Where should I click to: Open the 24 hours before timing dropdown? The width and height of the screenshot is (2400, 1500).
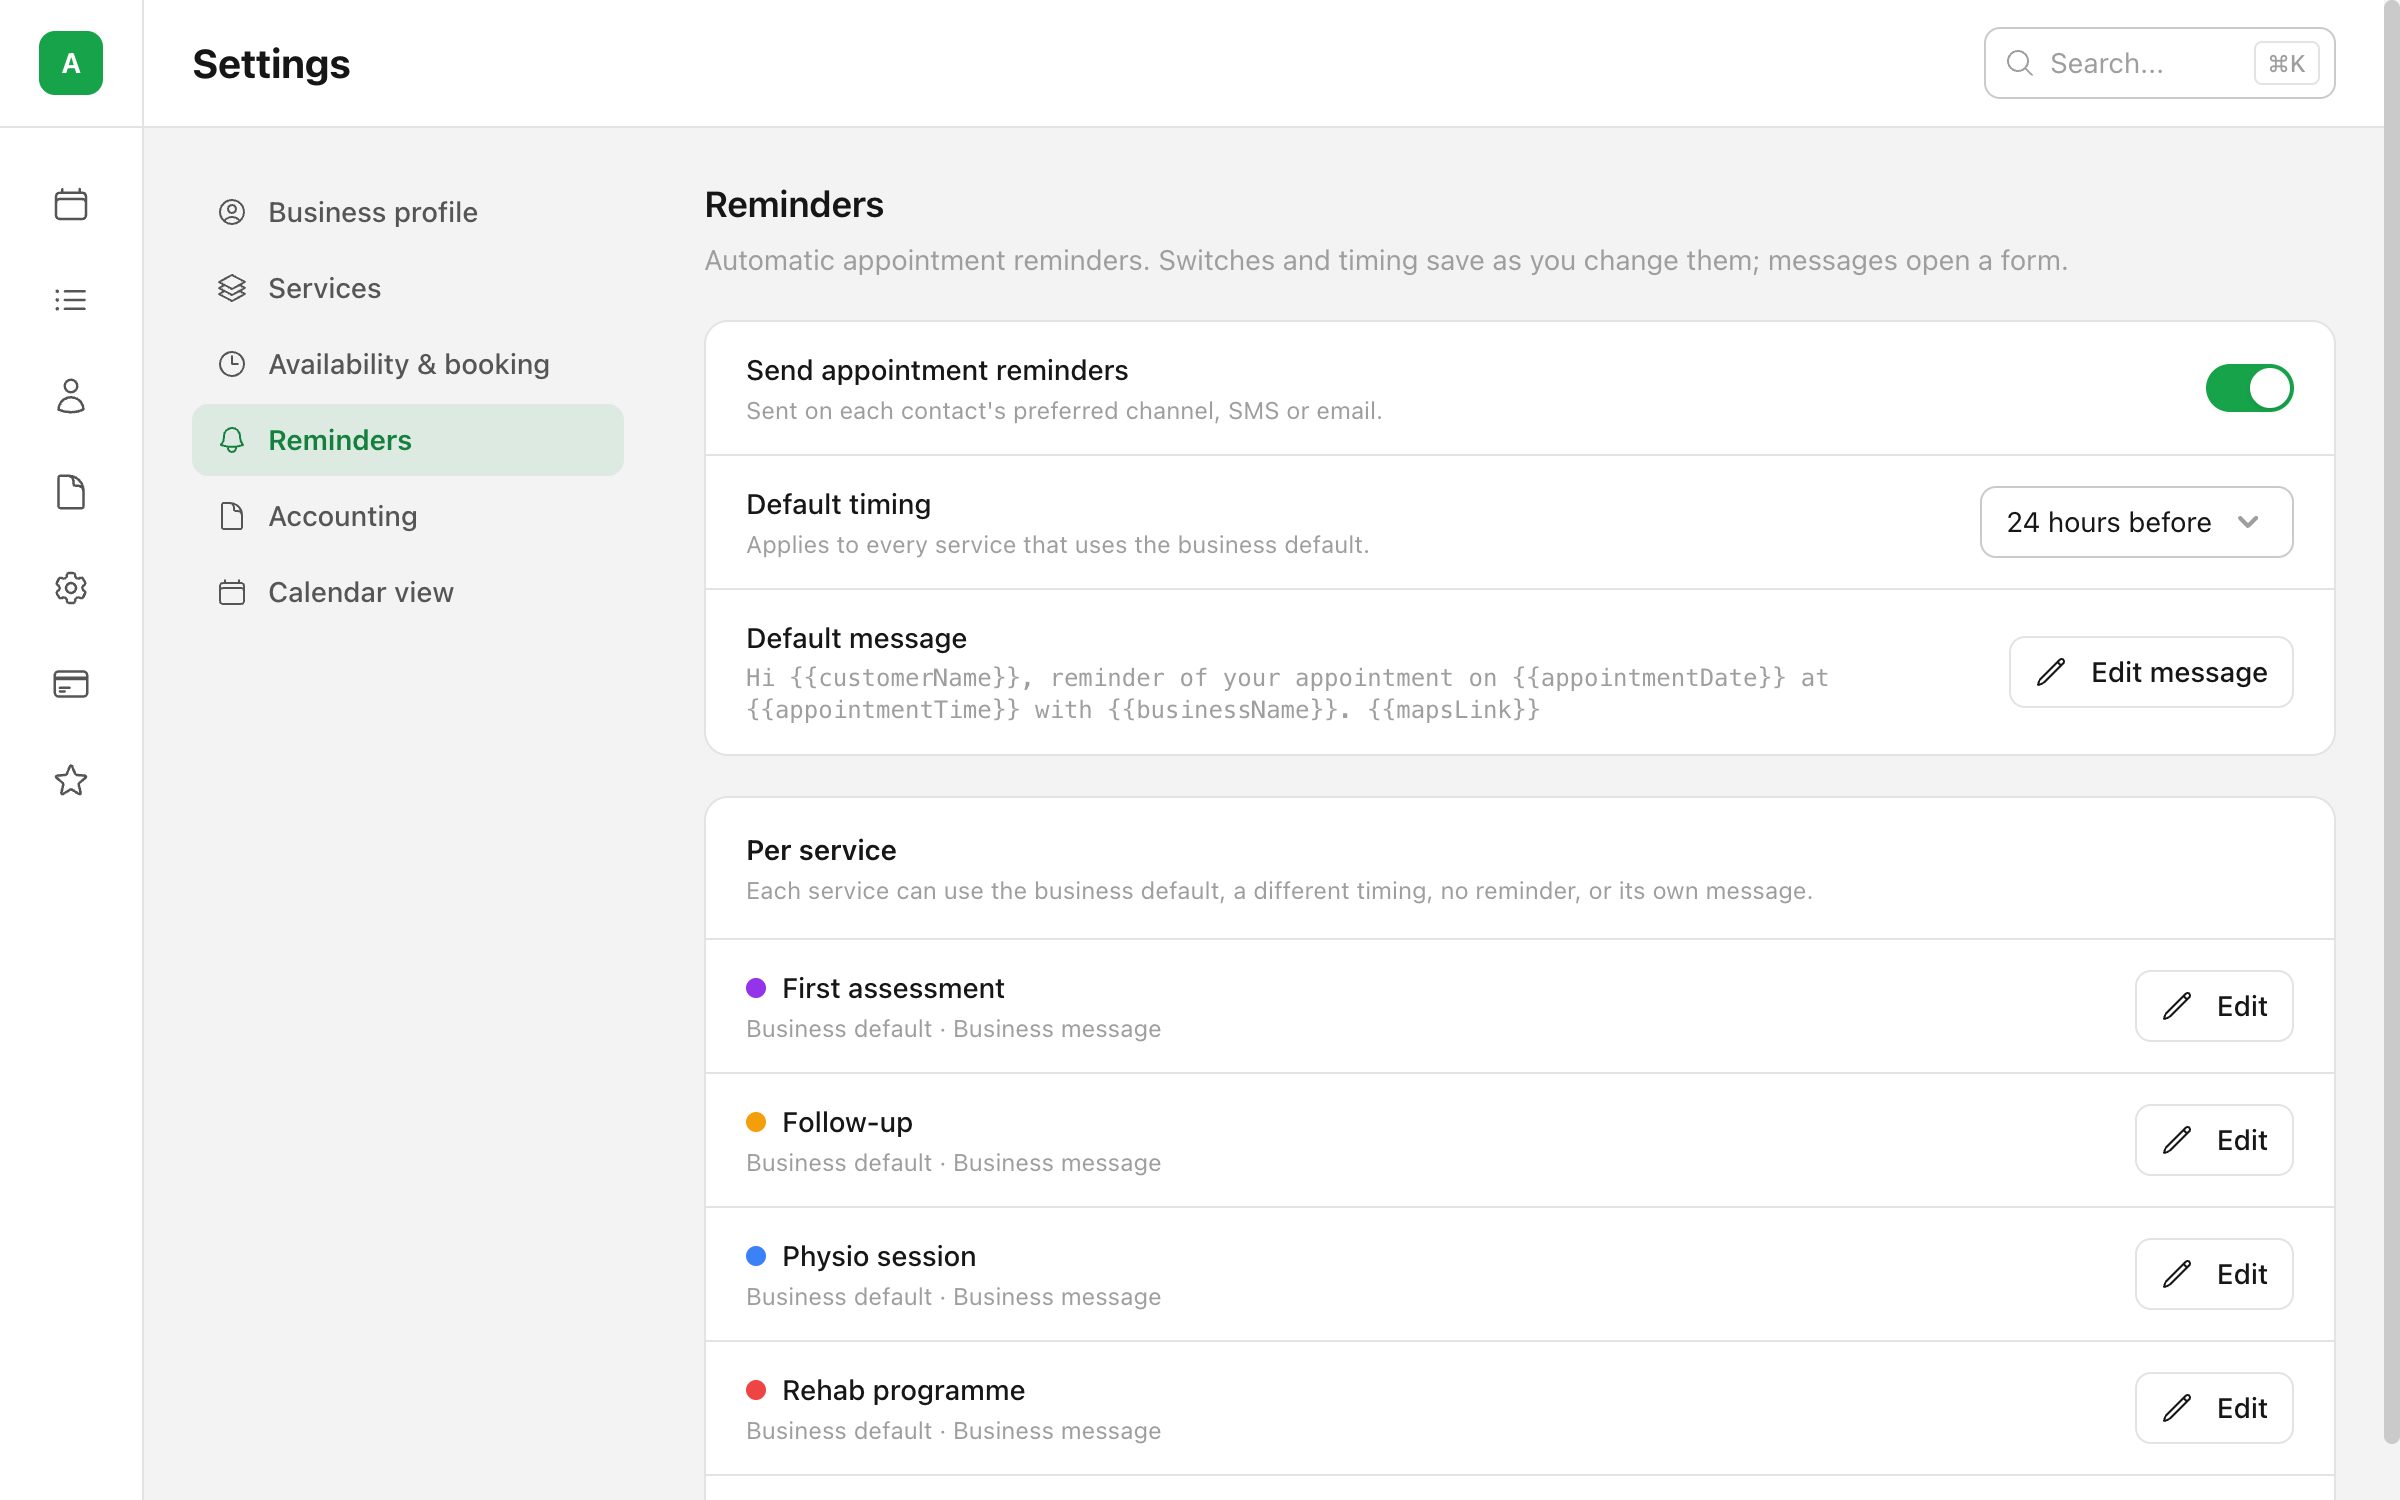[2136, 522]
